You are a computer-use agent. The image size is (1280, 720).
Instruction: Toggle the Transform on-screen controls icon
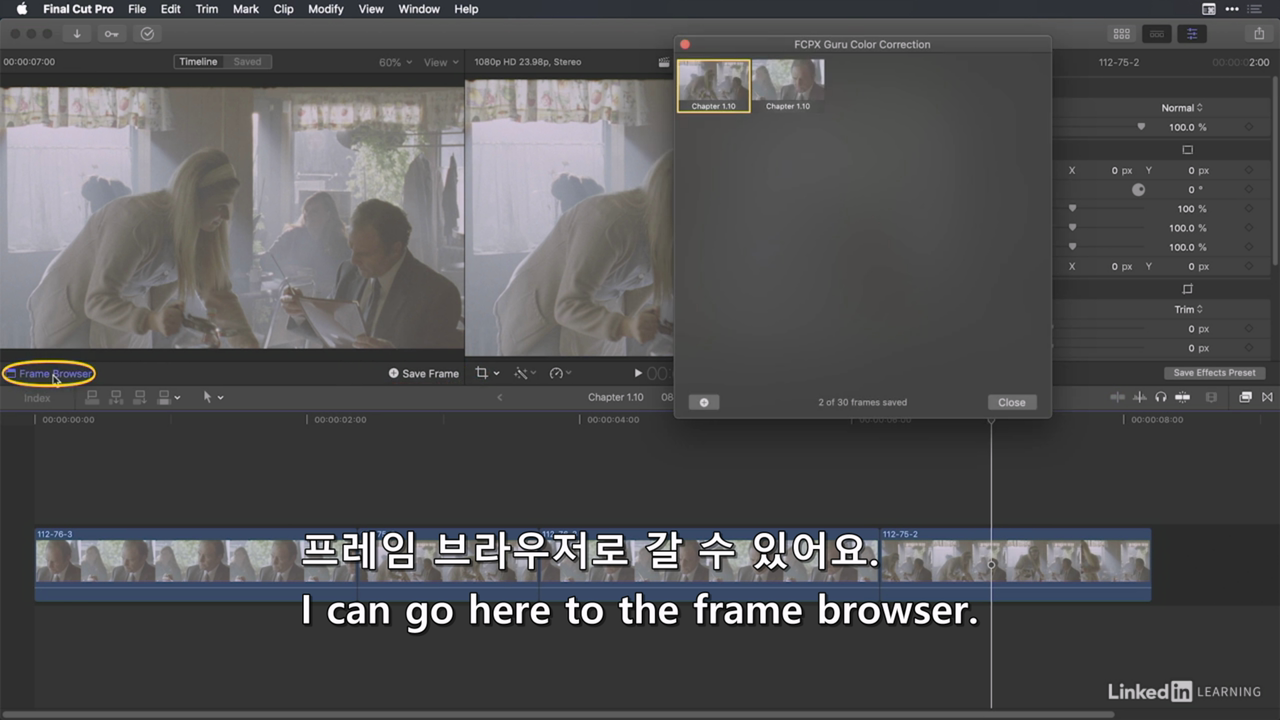[1188, 150]
